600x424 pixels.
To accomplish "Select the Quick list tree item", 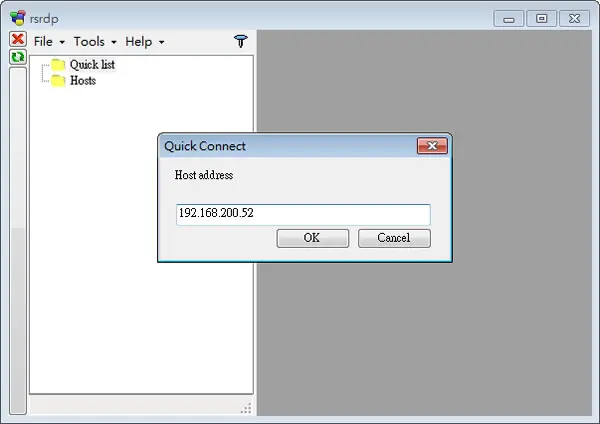I will tap(92, 65).
